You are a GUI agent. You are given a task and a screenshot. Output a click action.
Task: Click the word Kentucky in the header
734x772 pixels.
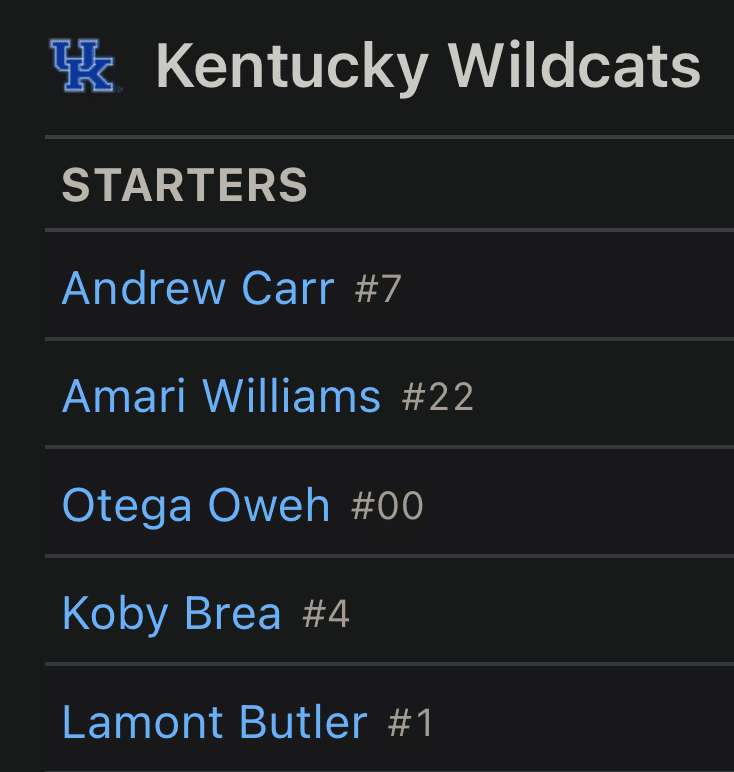292,66
